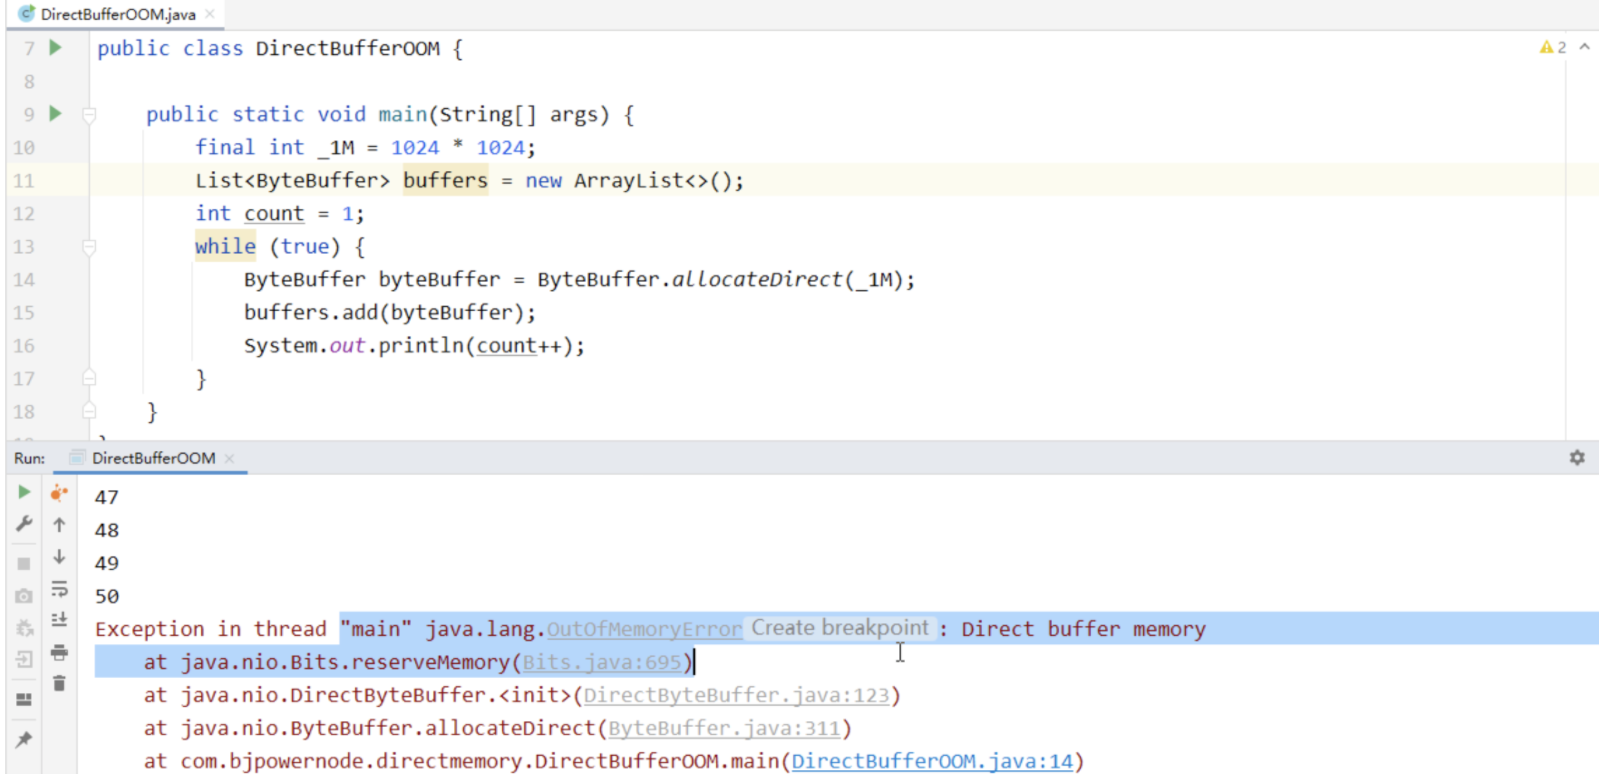Image resolution: width=1620 pixels, height=774 pixels.
Task: Click the buffers variable on line 11
Action: [x=445, y=180]
